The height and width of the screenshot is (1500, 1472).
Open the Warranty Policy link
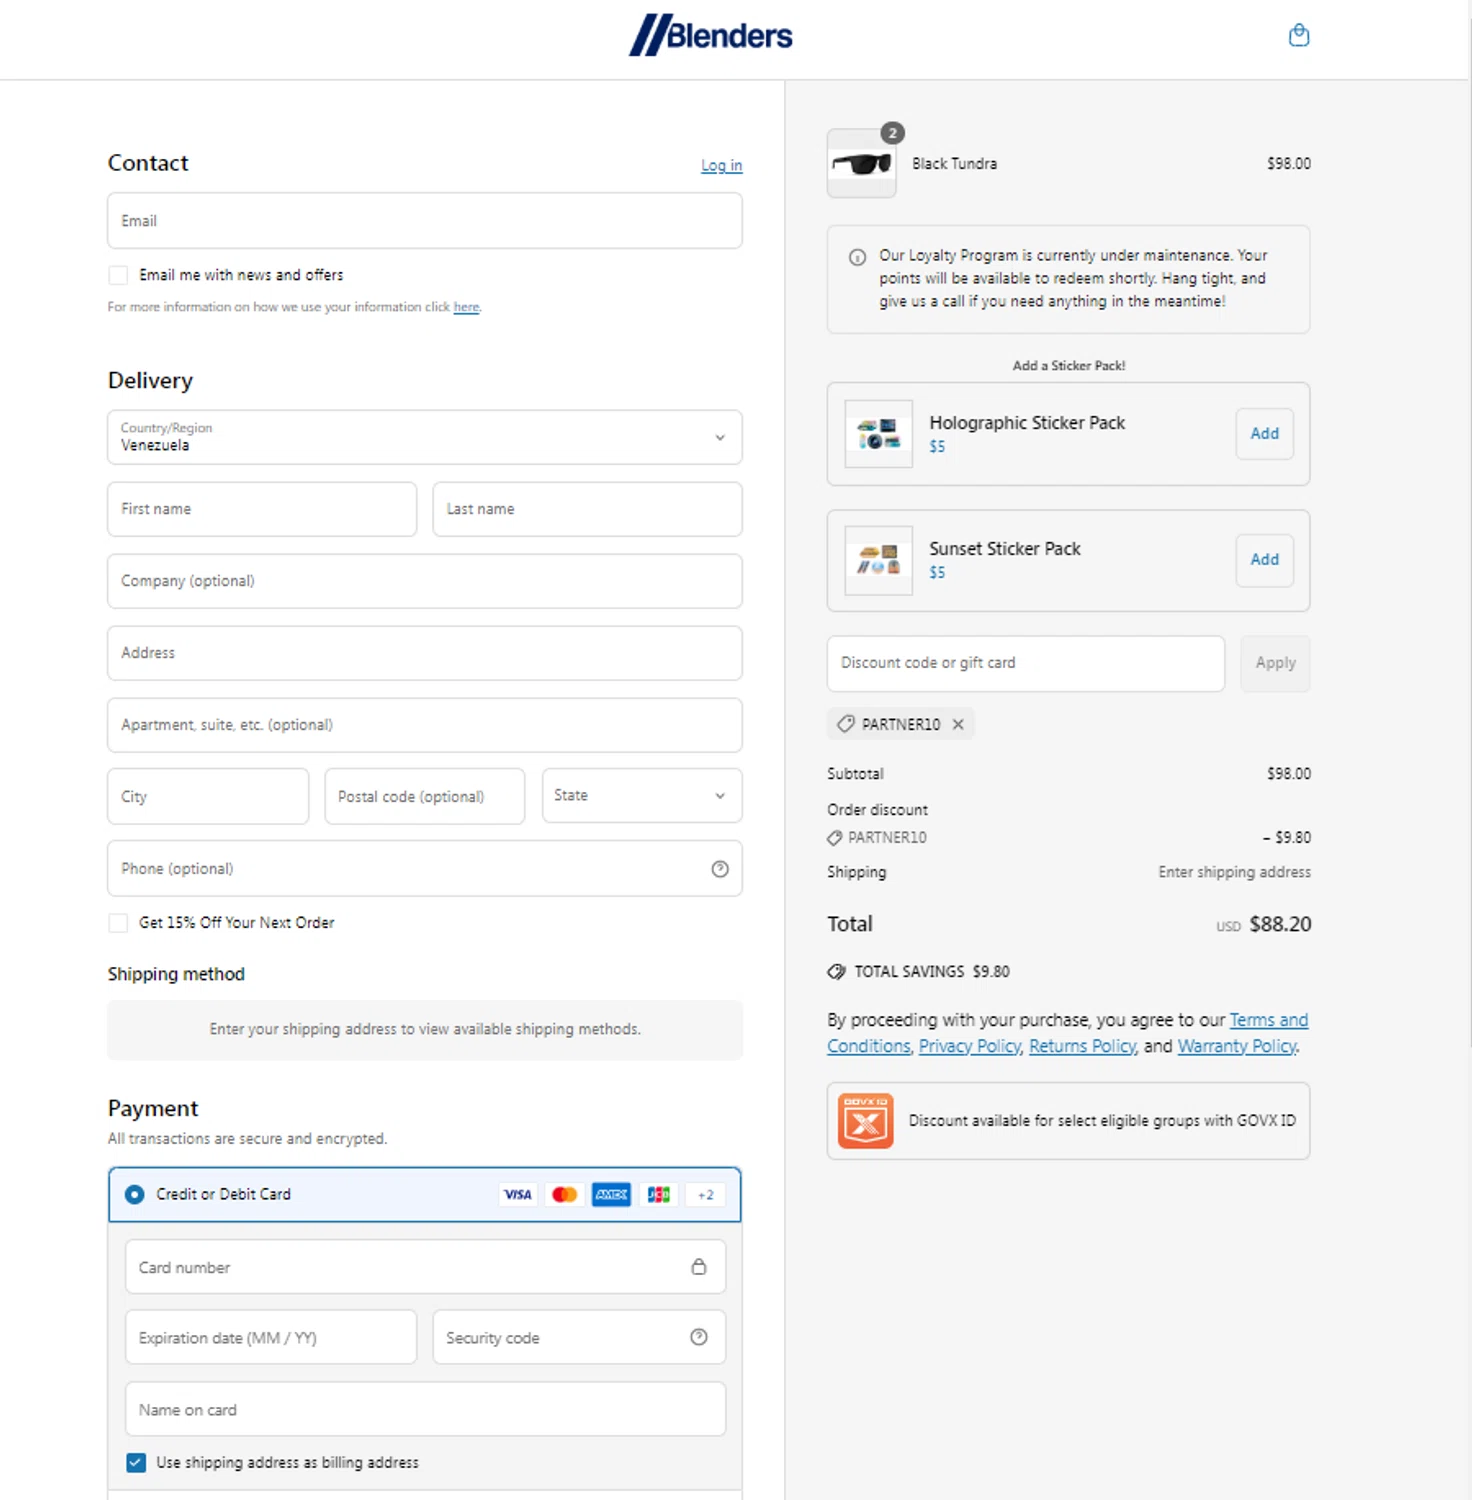coord(1237,1046)
